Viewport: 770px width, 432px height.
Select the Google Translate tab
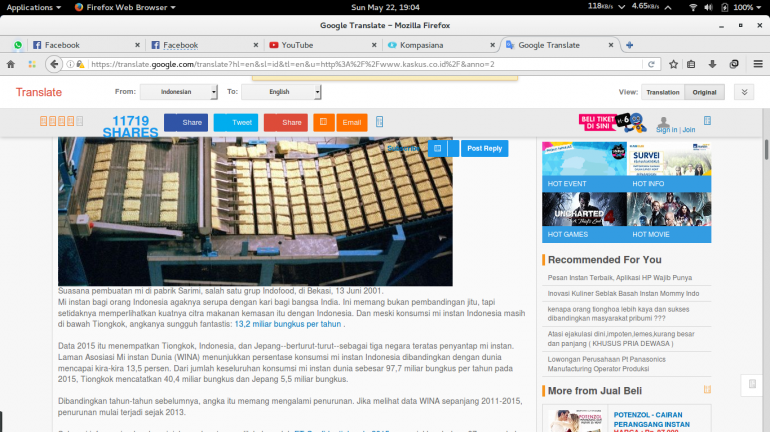coord(560,45)
